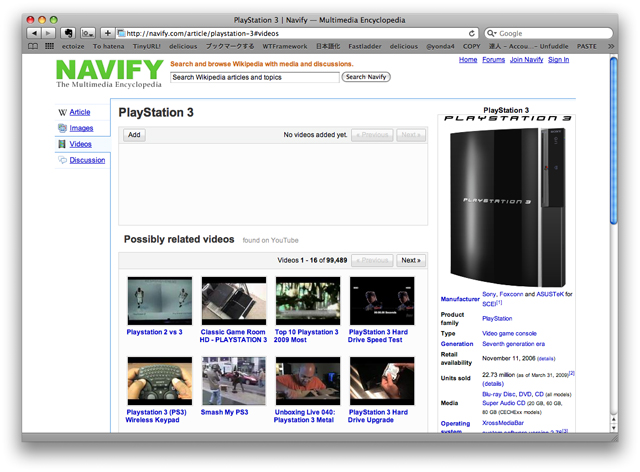Image resolution: width=640 pixels, height=472 pixels.
Task: Click the PASTE bookmark
Action: 587,47
